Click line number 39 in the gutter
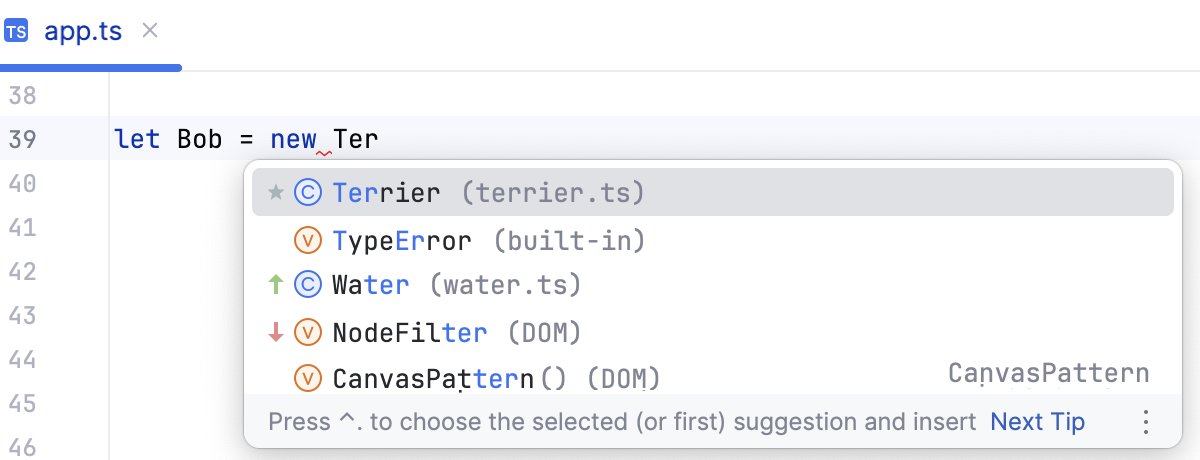Image resolution: width=1200 pixels, height=460 pixels. tap(22, 139)
